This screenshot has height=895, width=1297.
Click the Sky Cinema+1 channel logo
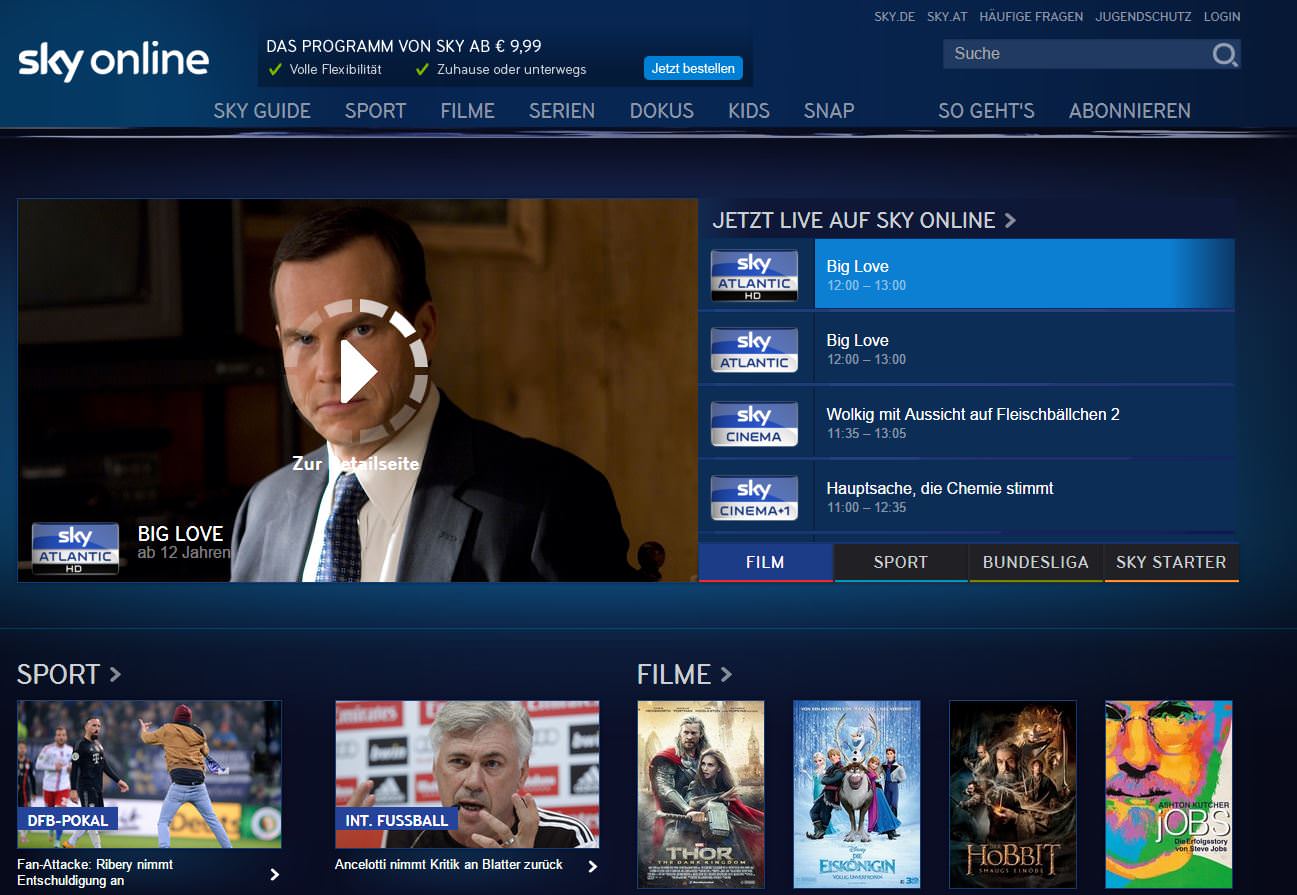pos(754,497)
